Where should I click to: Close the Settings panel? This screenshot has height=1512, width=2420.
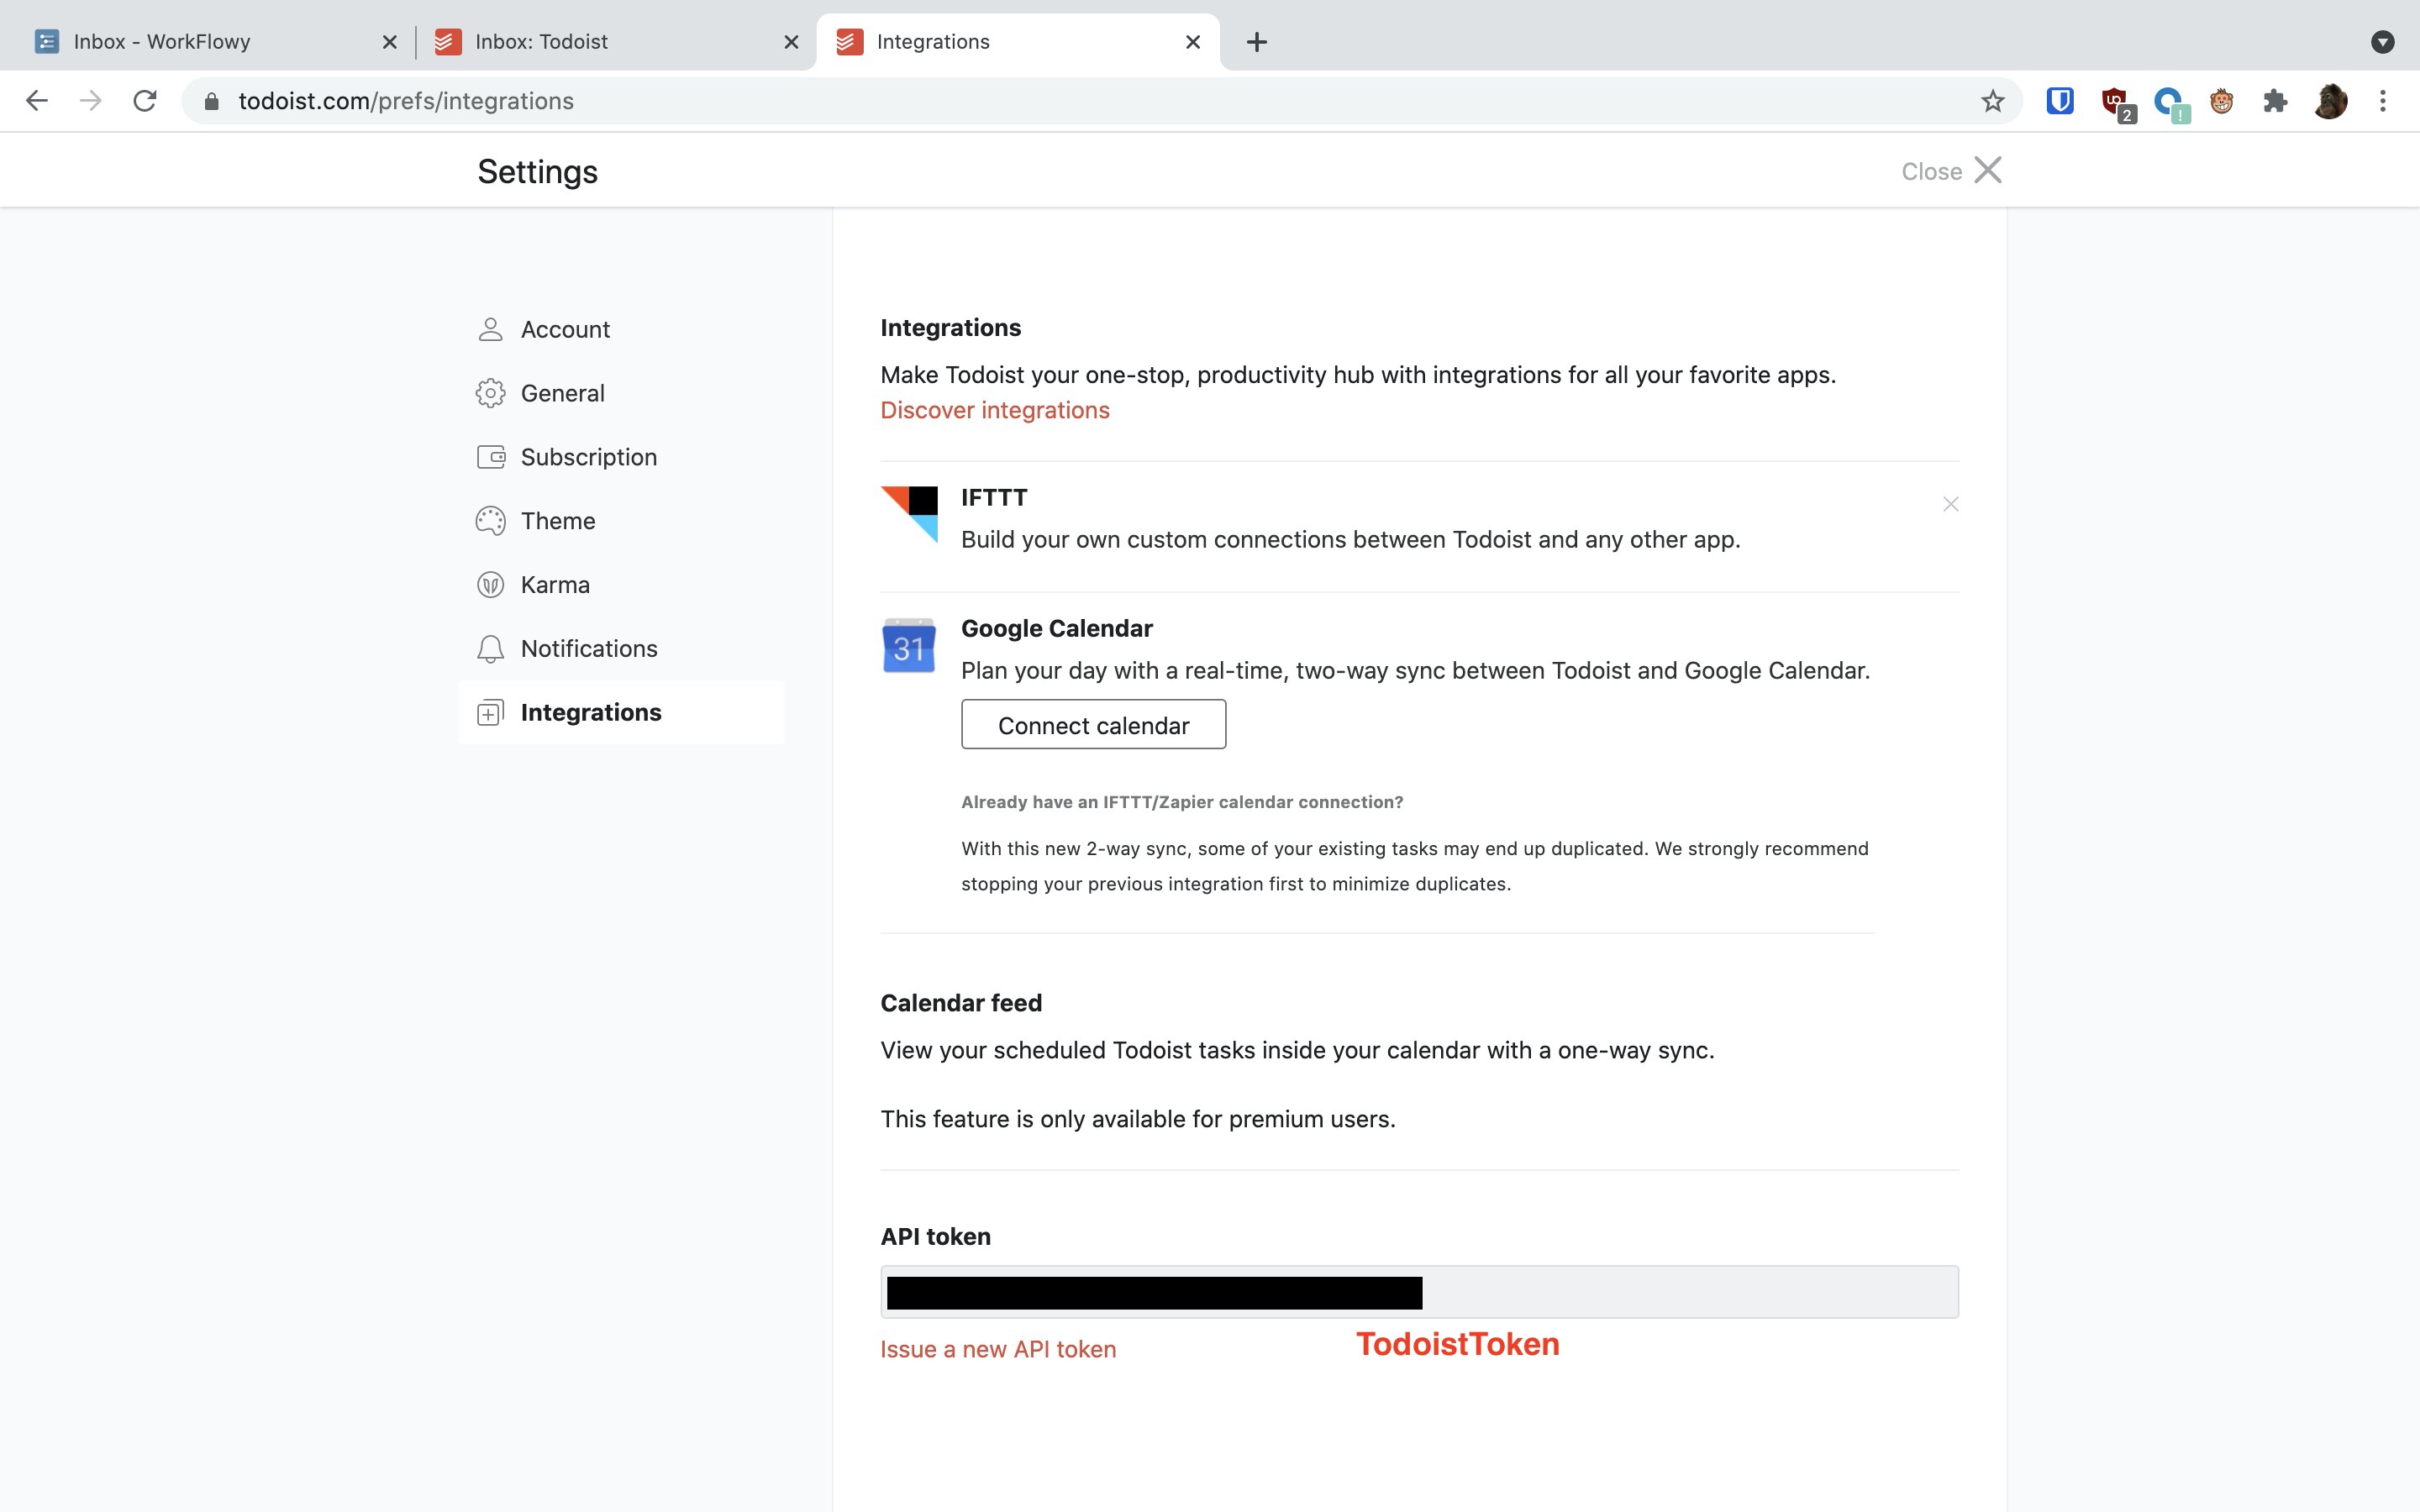(1950, 171)
